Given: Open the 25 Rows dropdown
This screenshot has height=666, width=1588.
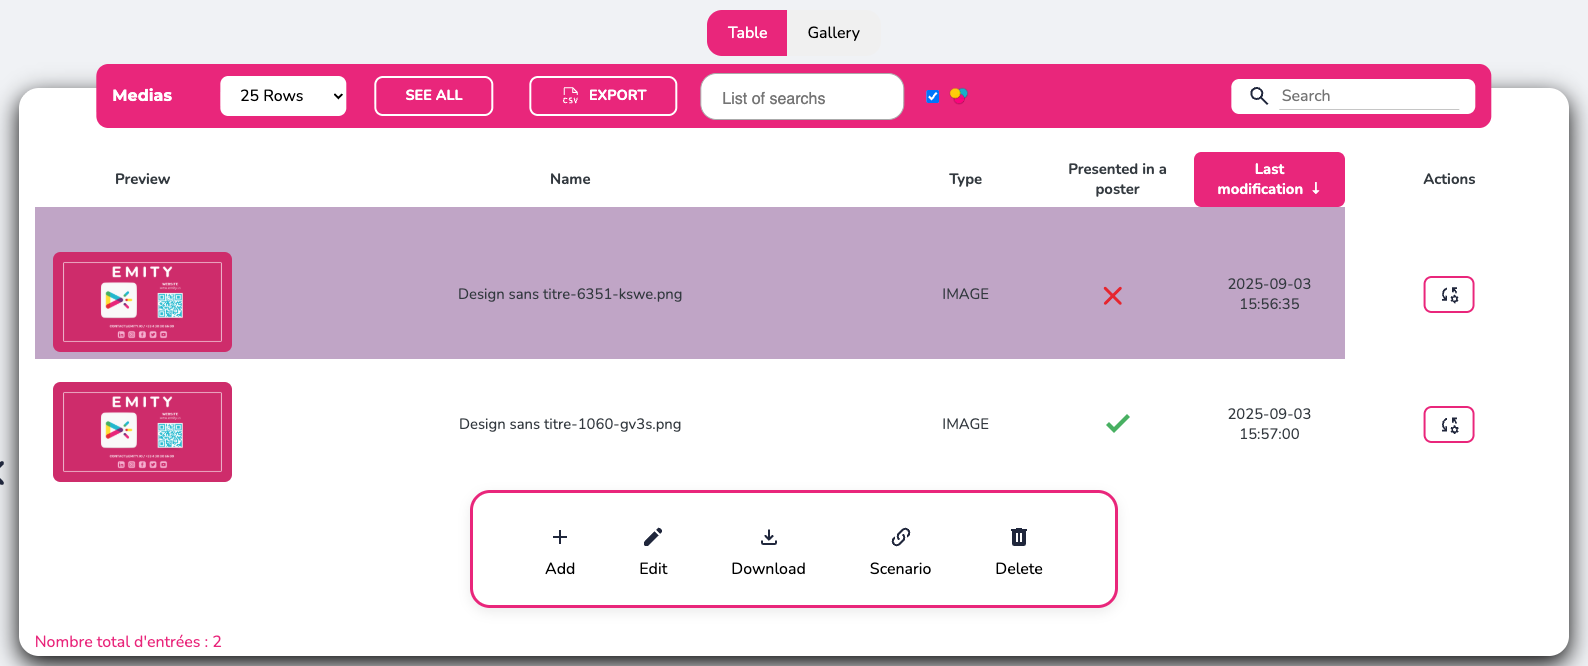Looking at the screenshot, I should pyautogui.click(x=283, y=96).
